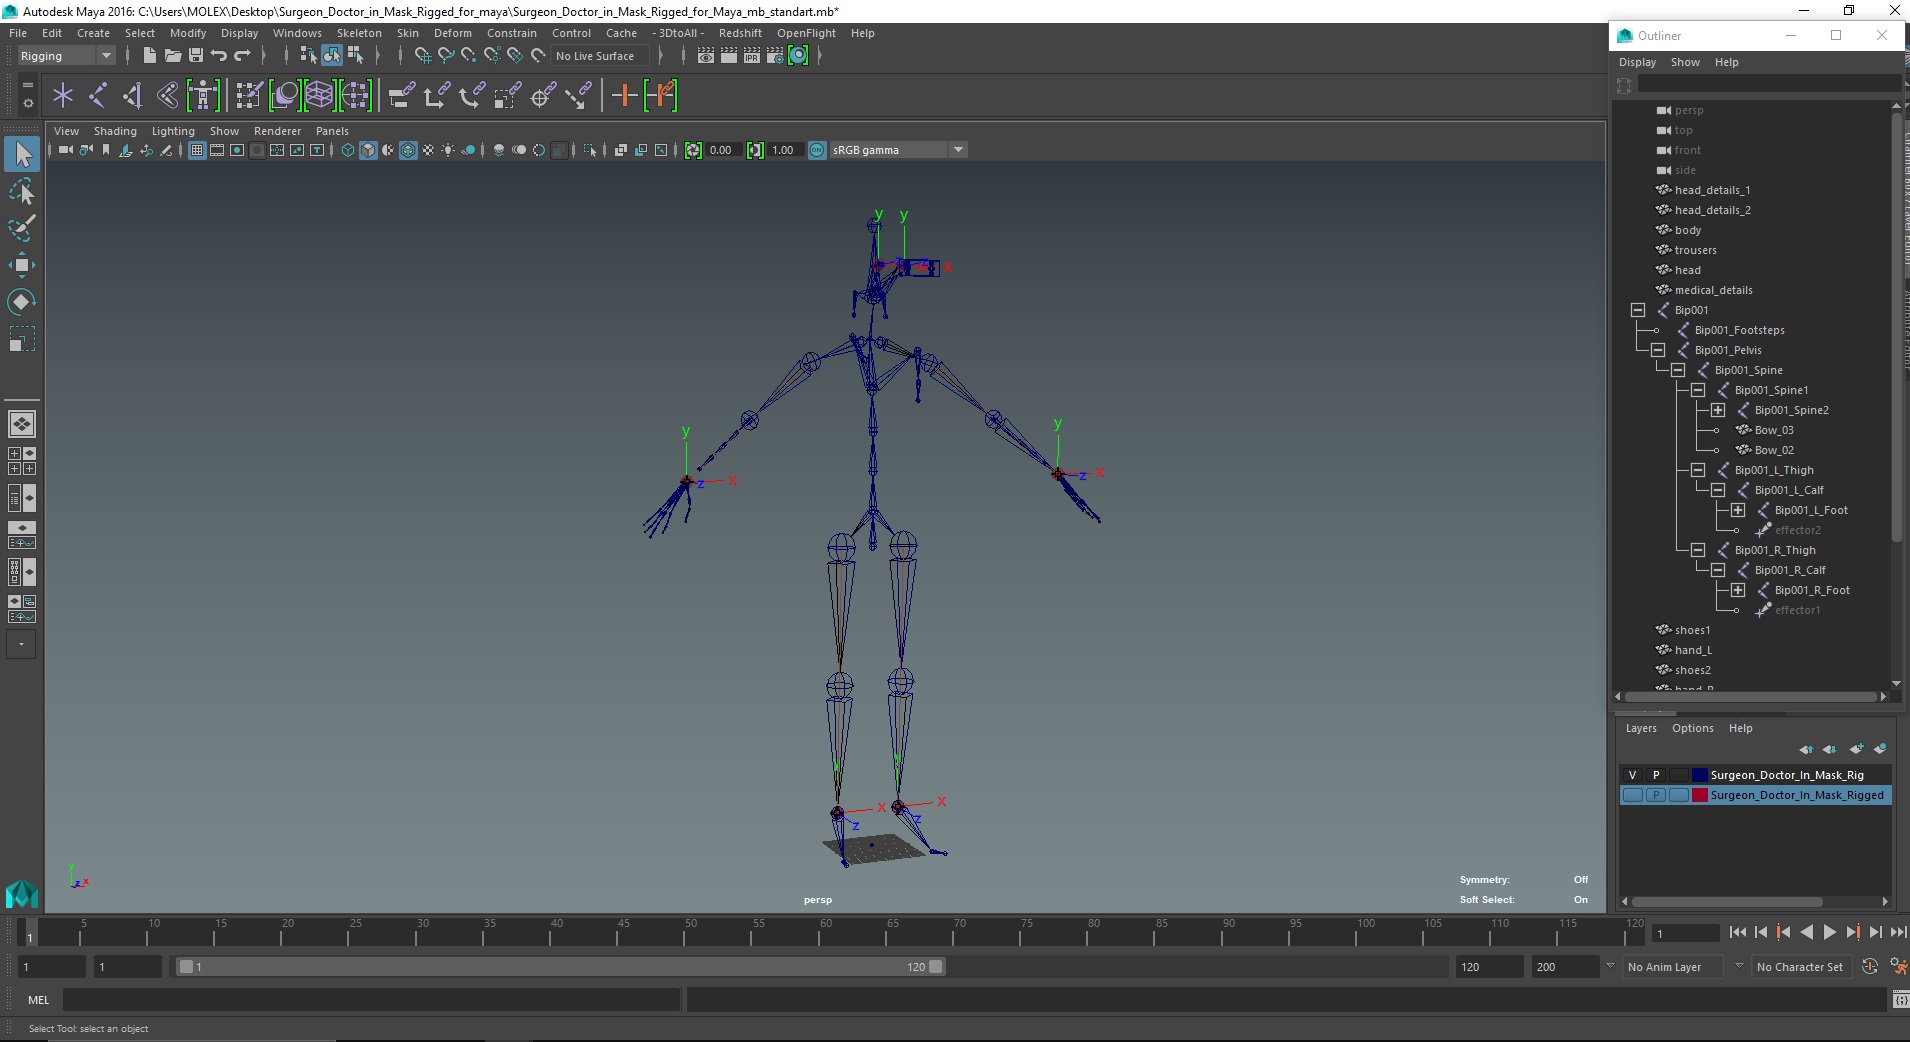Screen dimensions: 1910x1042
Task: Click the Open Scene folder icon
Action: click(x=172, y=55)
